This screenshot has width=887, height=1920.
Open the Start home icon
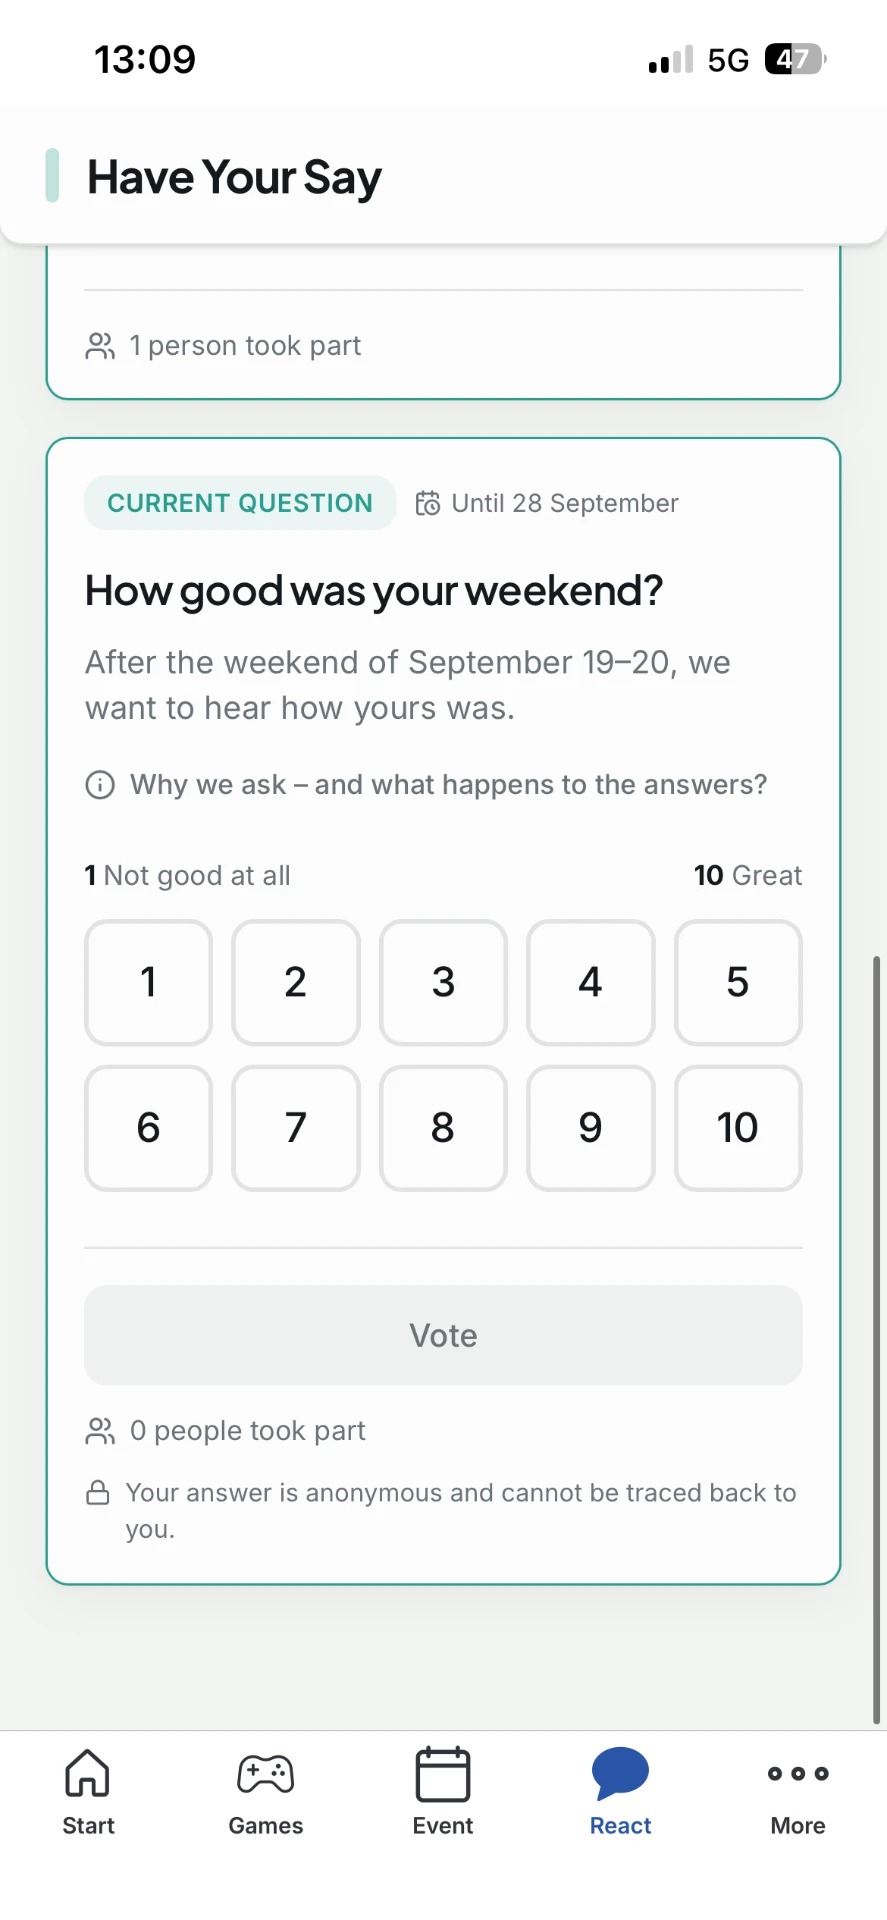tap(88, 1773)
